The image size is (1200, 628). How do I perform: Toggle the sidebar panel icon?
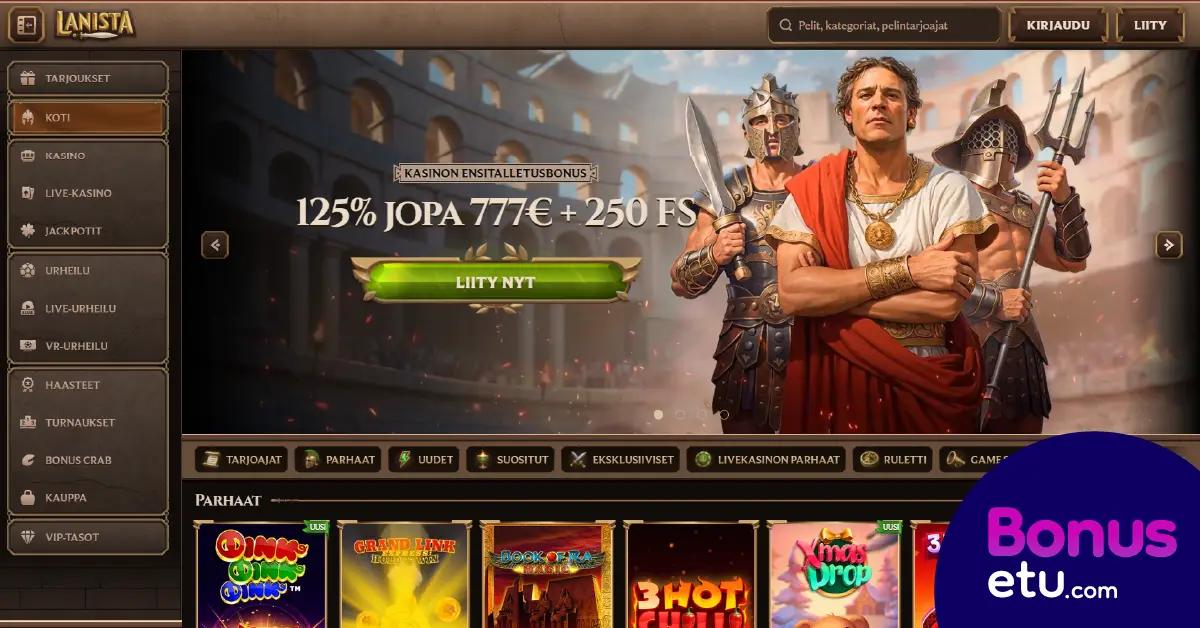[26, 25]
